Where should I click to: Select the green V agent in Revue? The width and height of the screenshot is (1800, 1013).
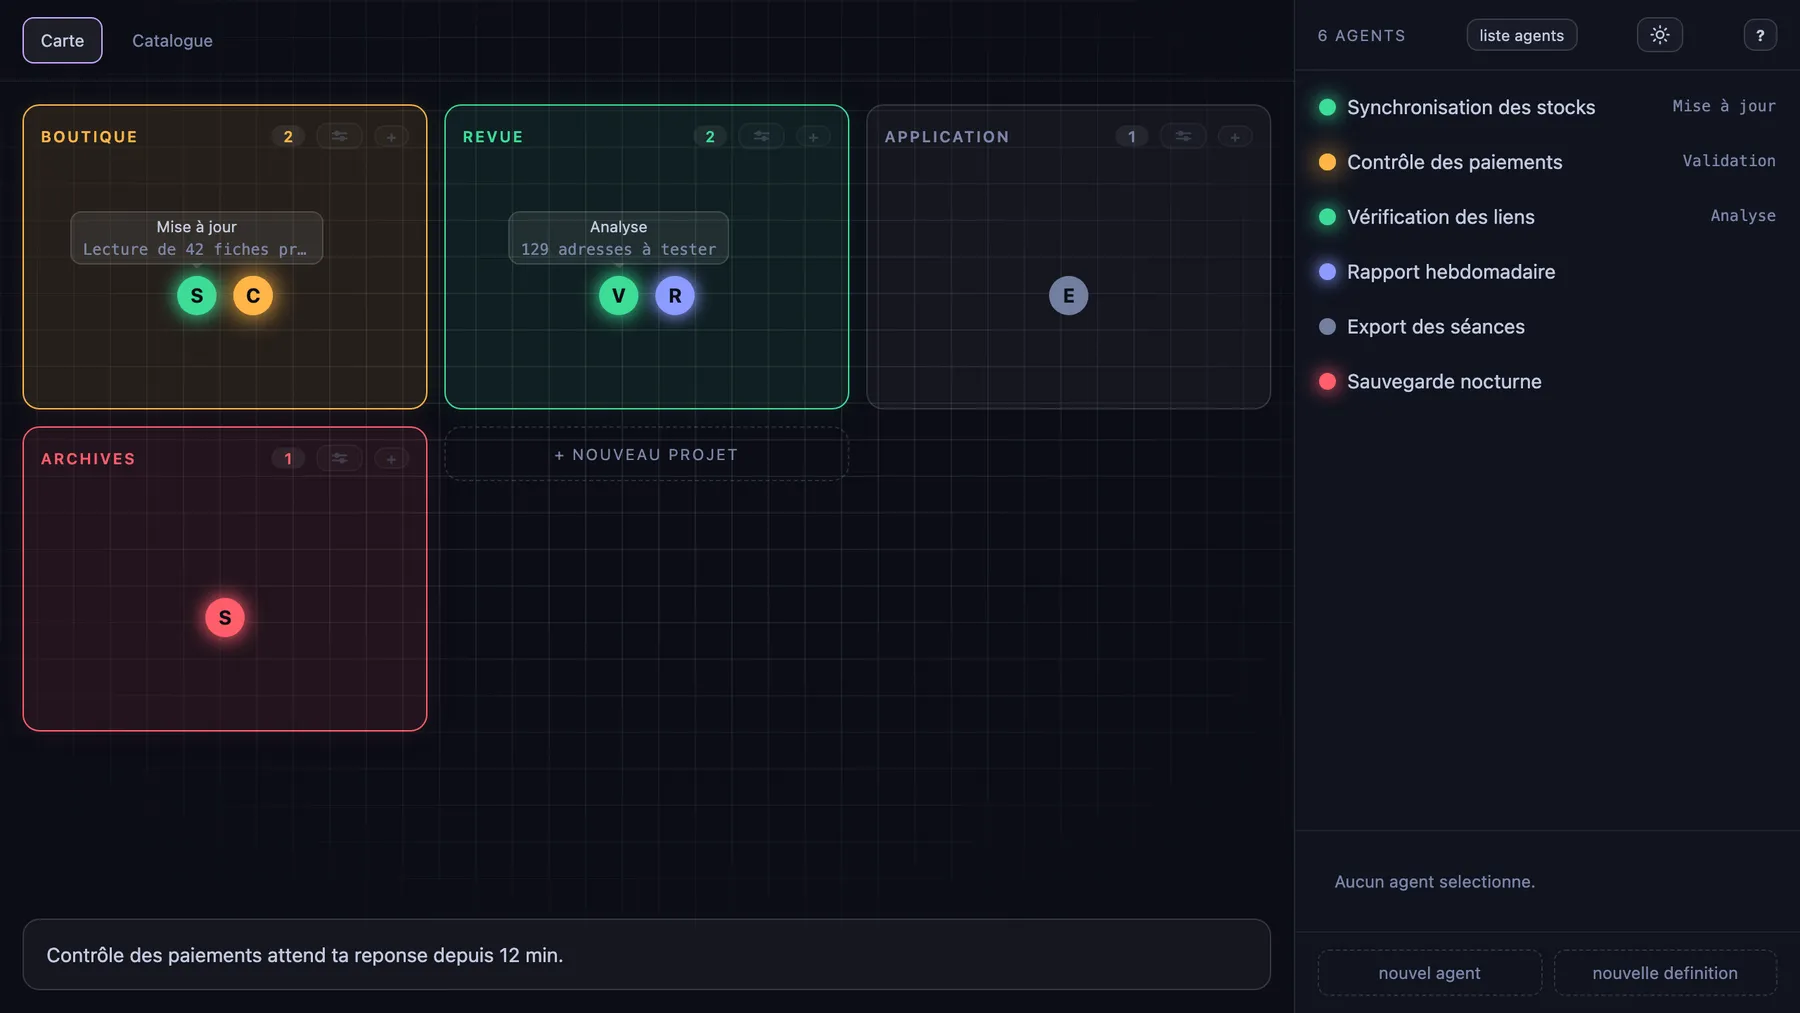(x=619, y=296)
